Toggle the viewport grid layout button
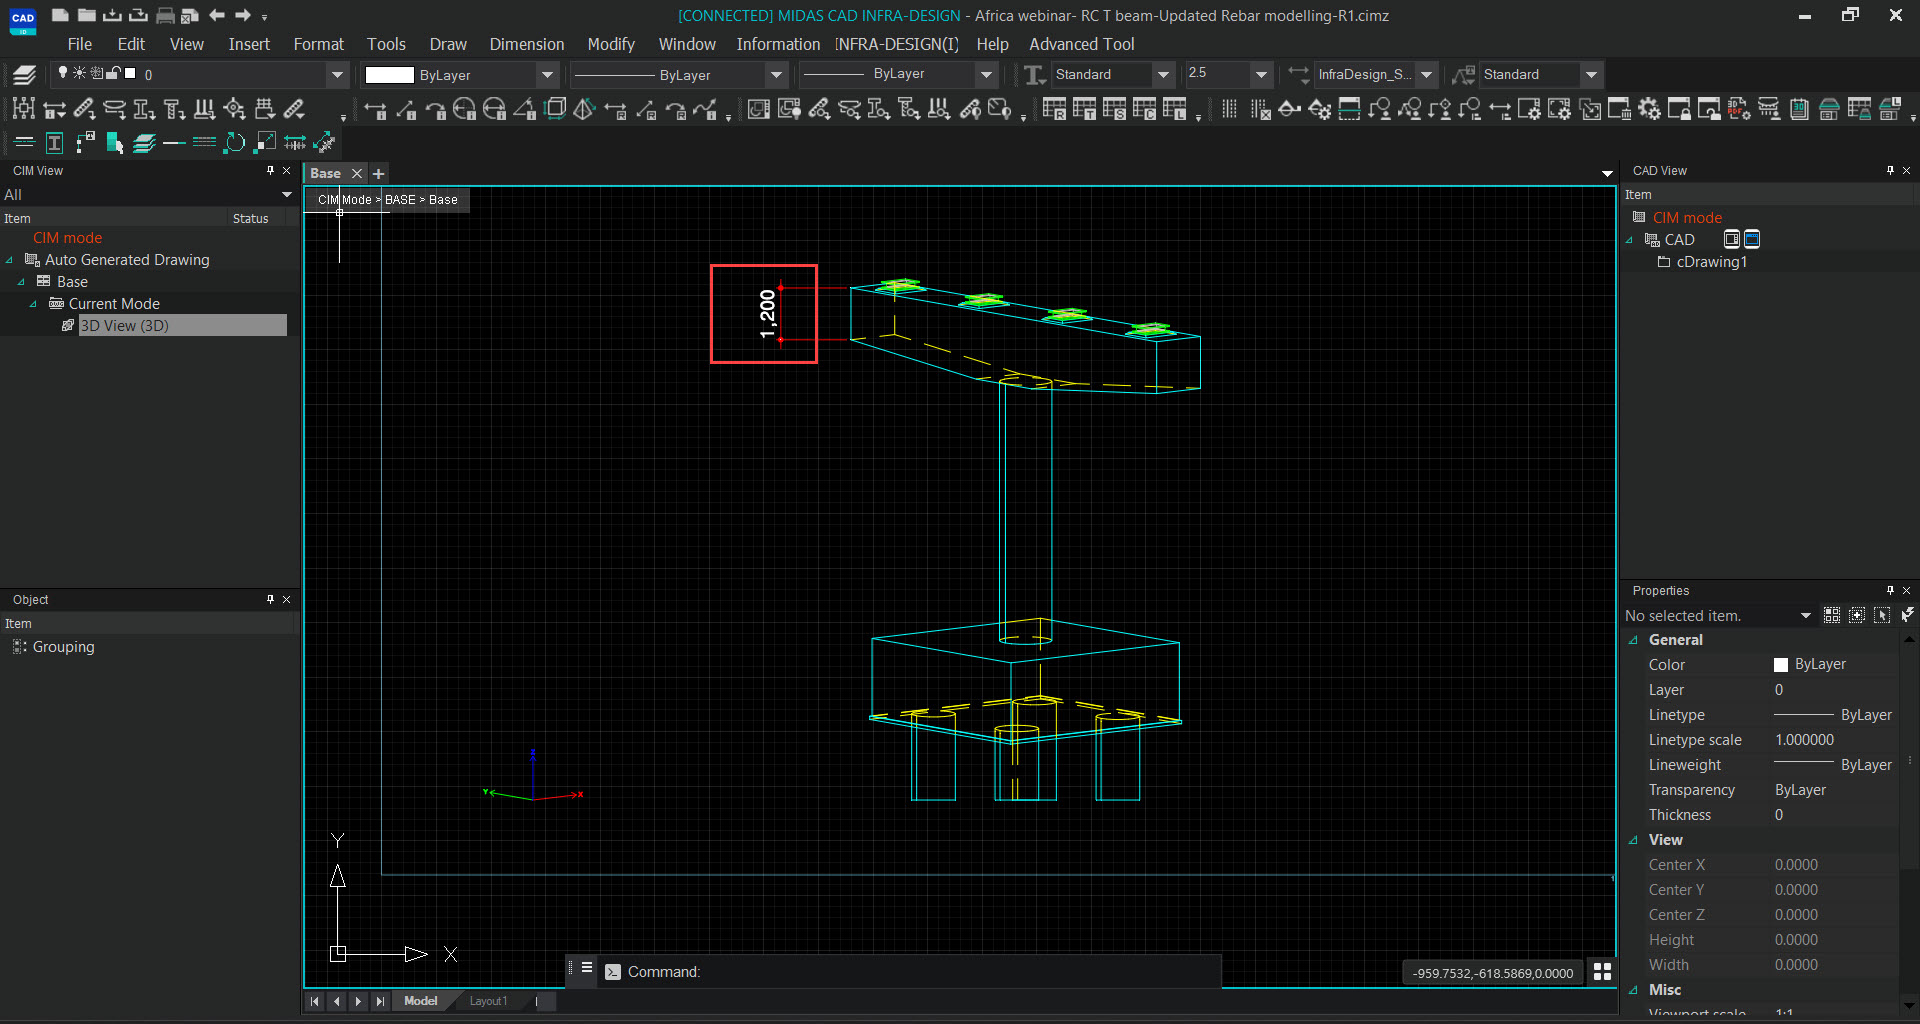This screenshot has width=1920, height=1024. (x=1602, y=972)
